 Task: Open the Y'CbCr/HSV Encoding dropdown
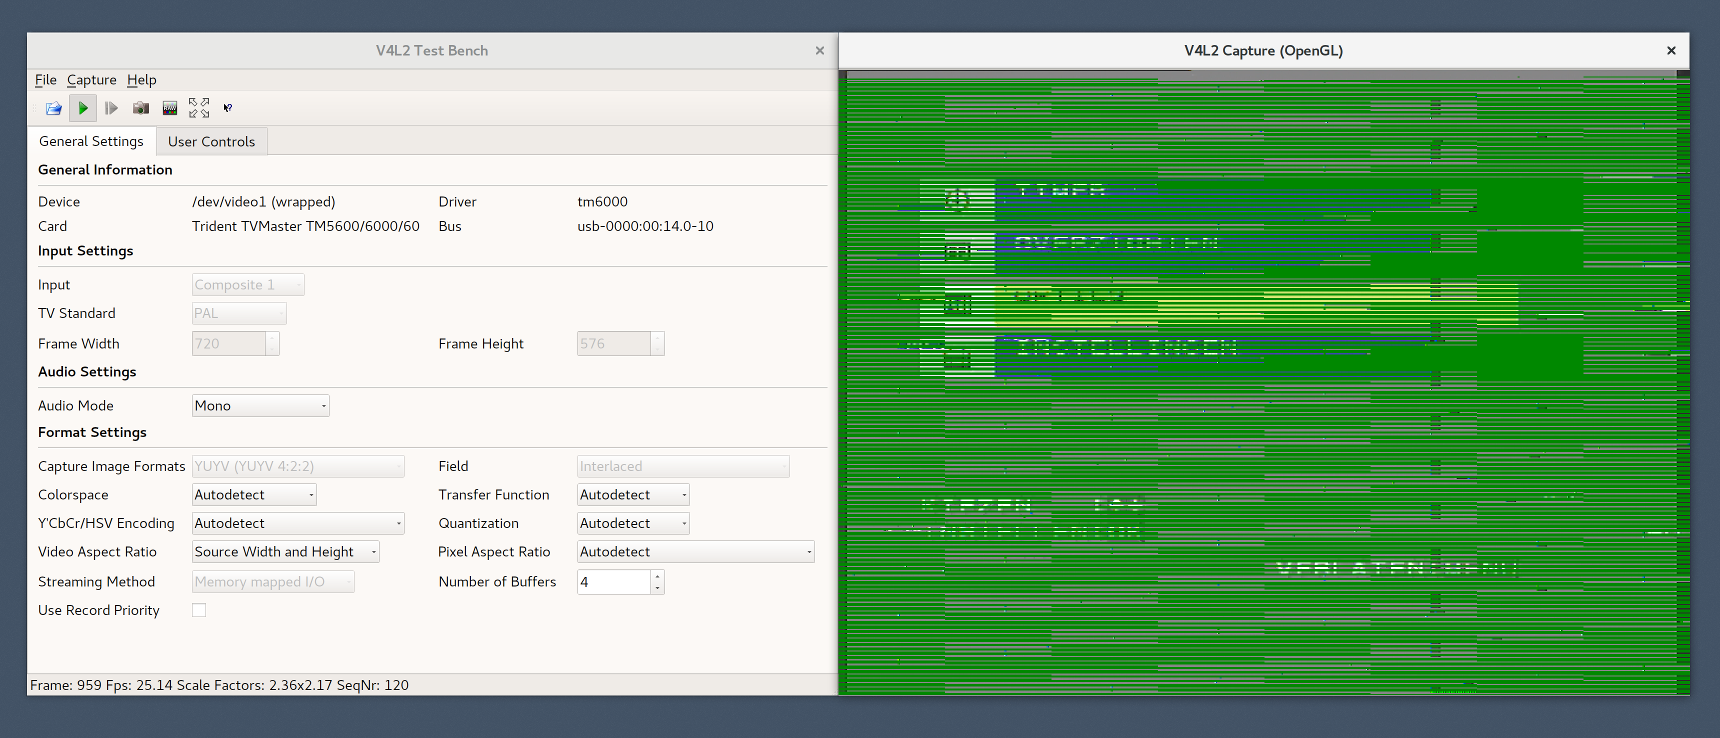(x=298, y=524)
